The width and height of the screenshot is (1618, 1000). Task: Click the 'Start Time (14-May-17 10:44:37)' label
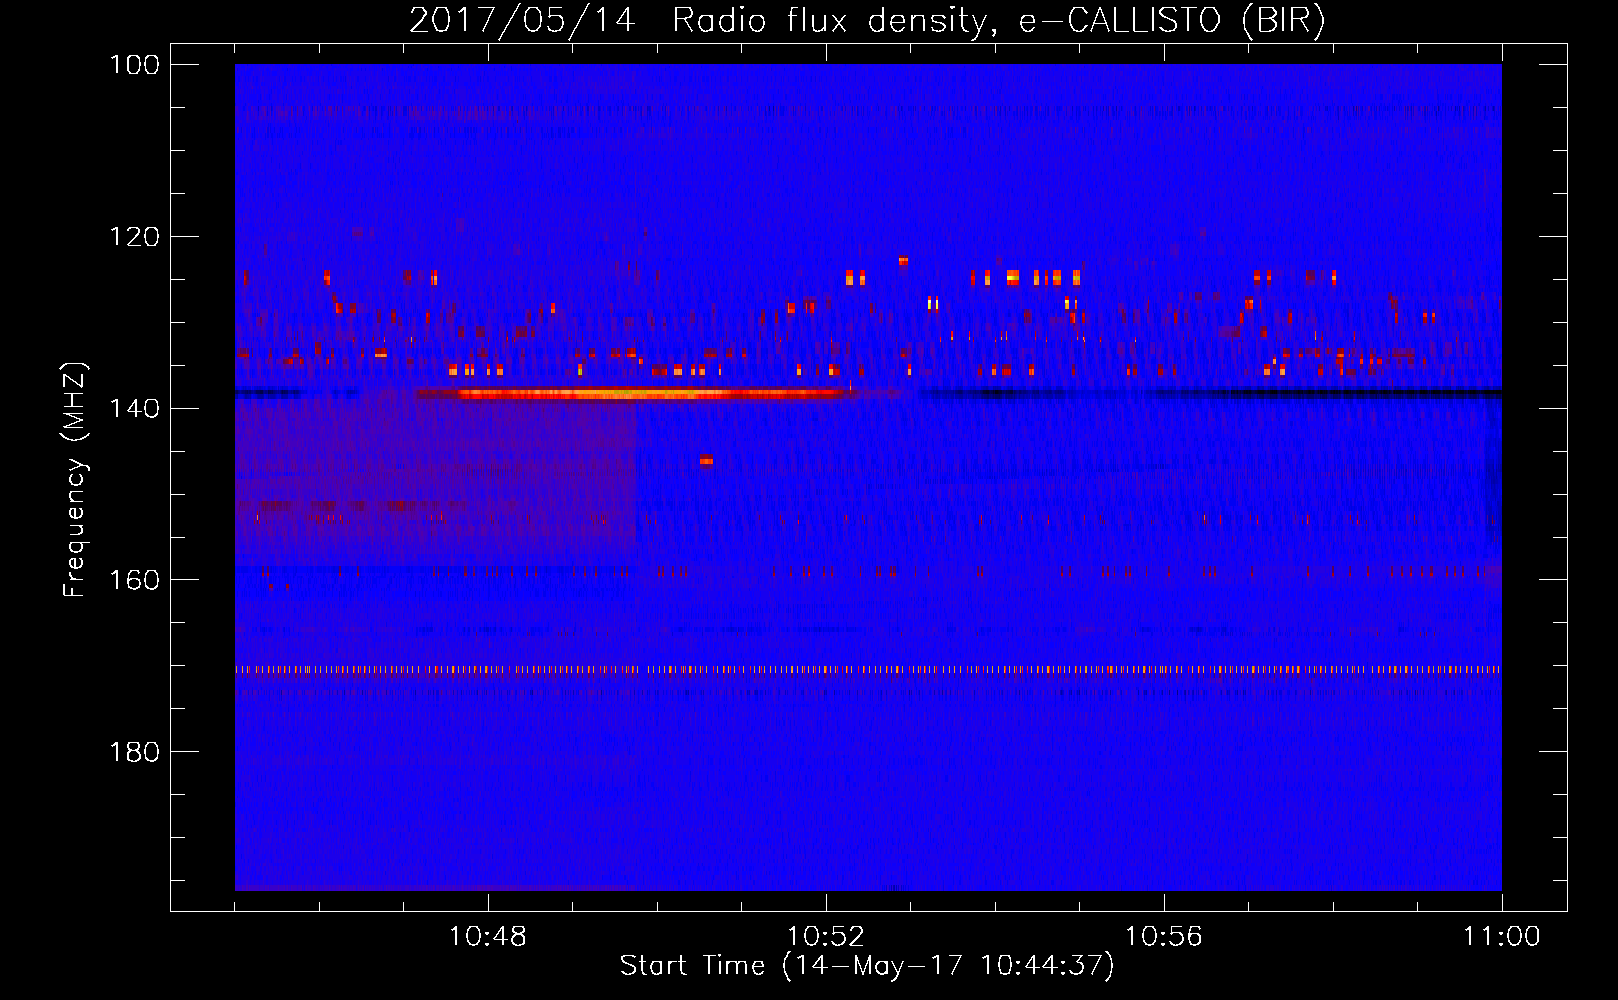(x=867, y=966)
